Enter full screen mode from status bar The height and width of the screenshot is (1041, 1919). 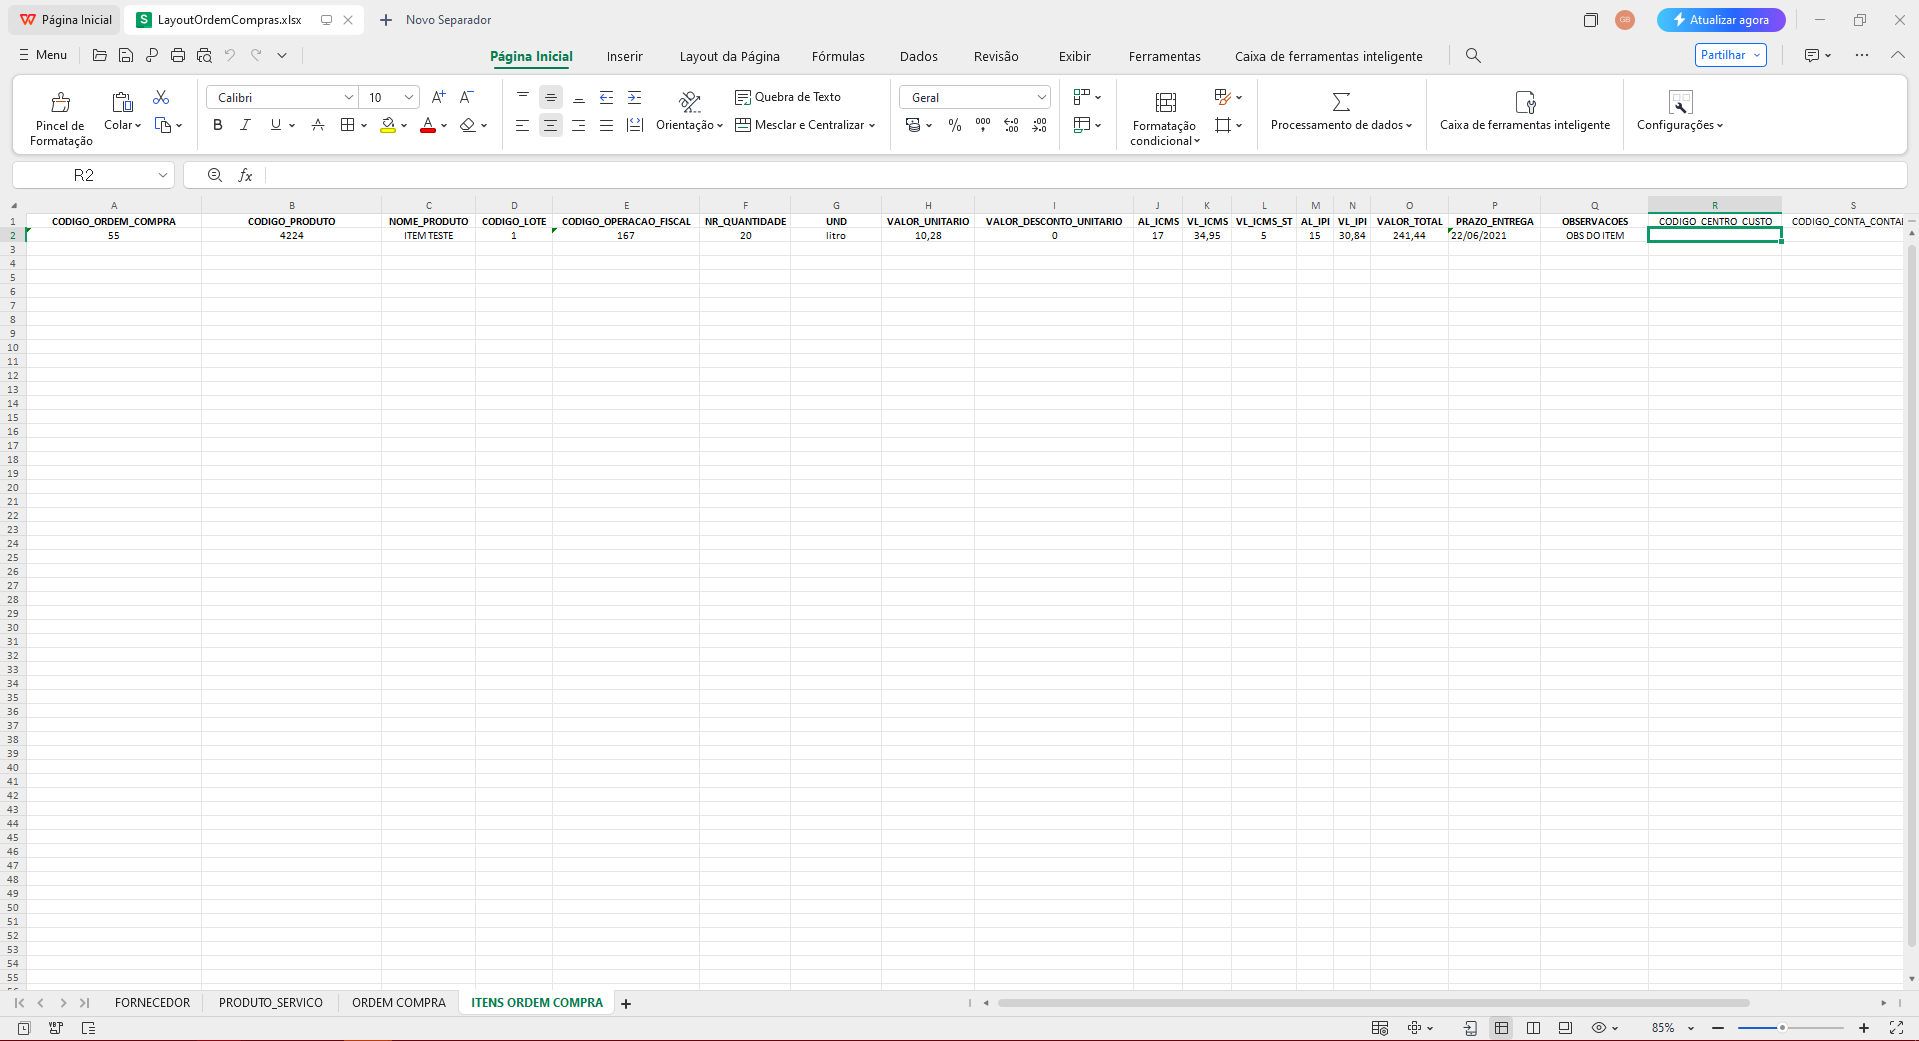pos(1896,1028)
